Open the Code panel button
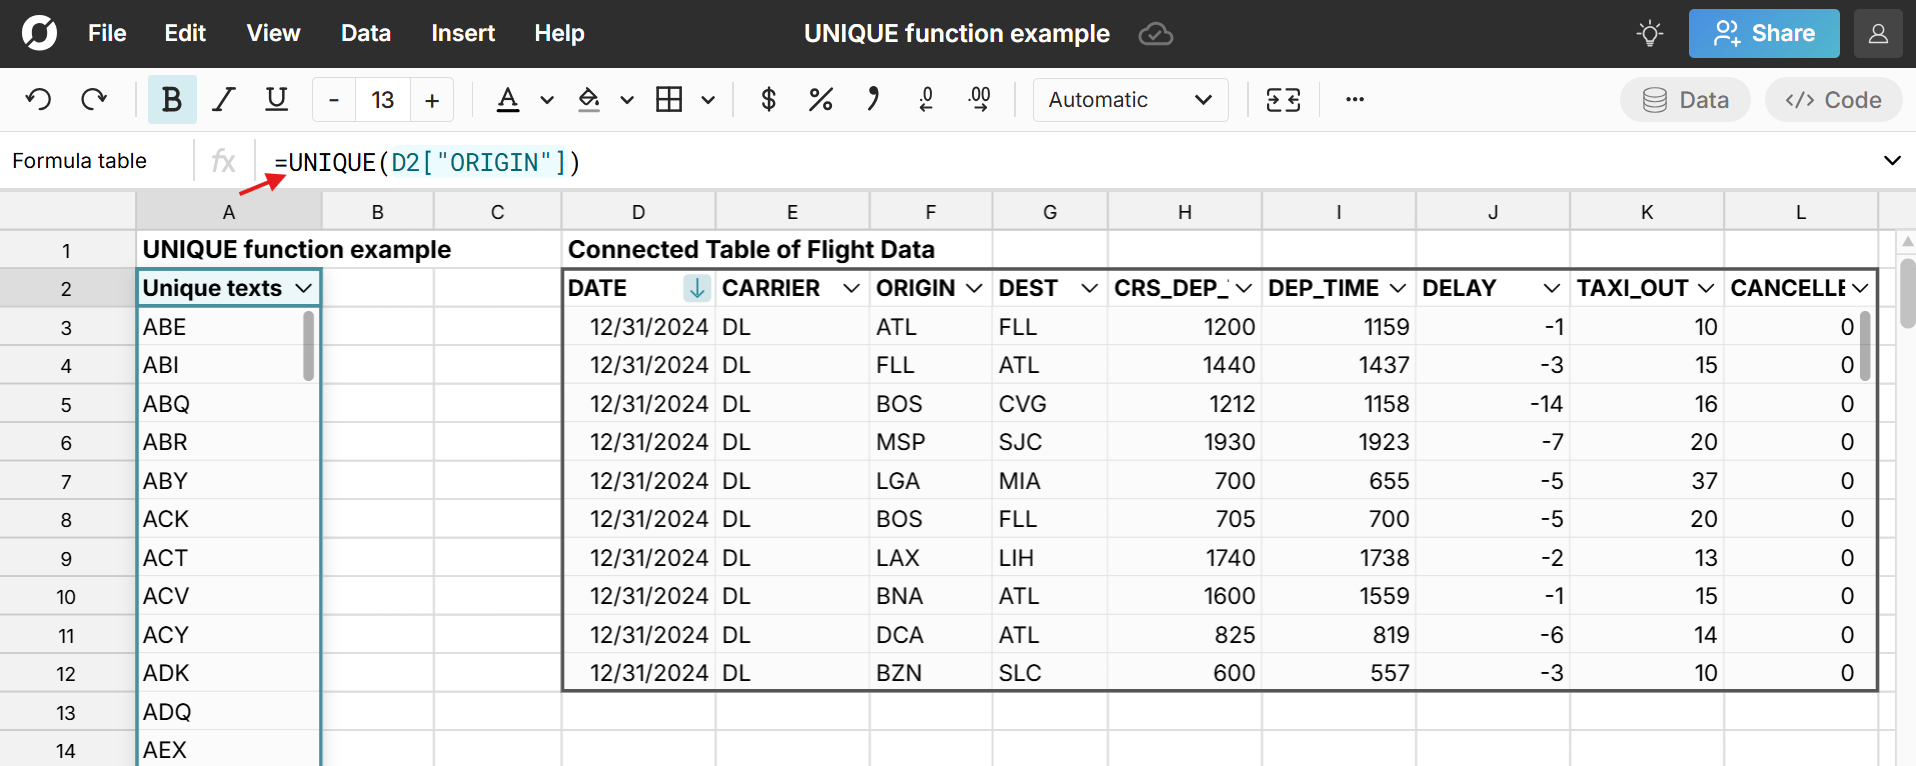1916x766 pixels. [x=1833, y=100]
